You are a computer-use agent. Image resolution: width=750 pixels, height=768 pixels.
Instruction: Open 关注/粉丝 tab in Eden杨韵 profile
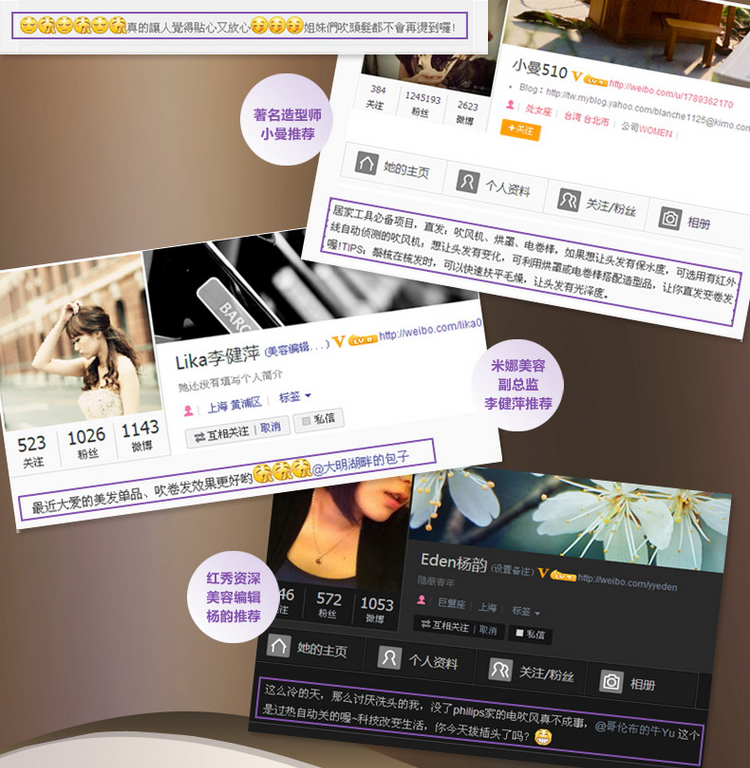(531, 673)
